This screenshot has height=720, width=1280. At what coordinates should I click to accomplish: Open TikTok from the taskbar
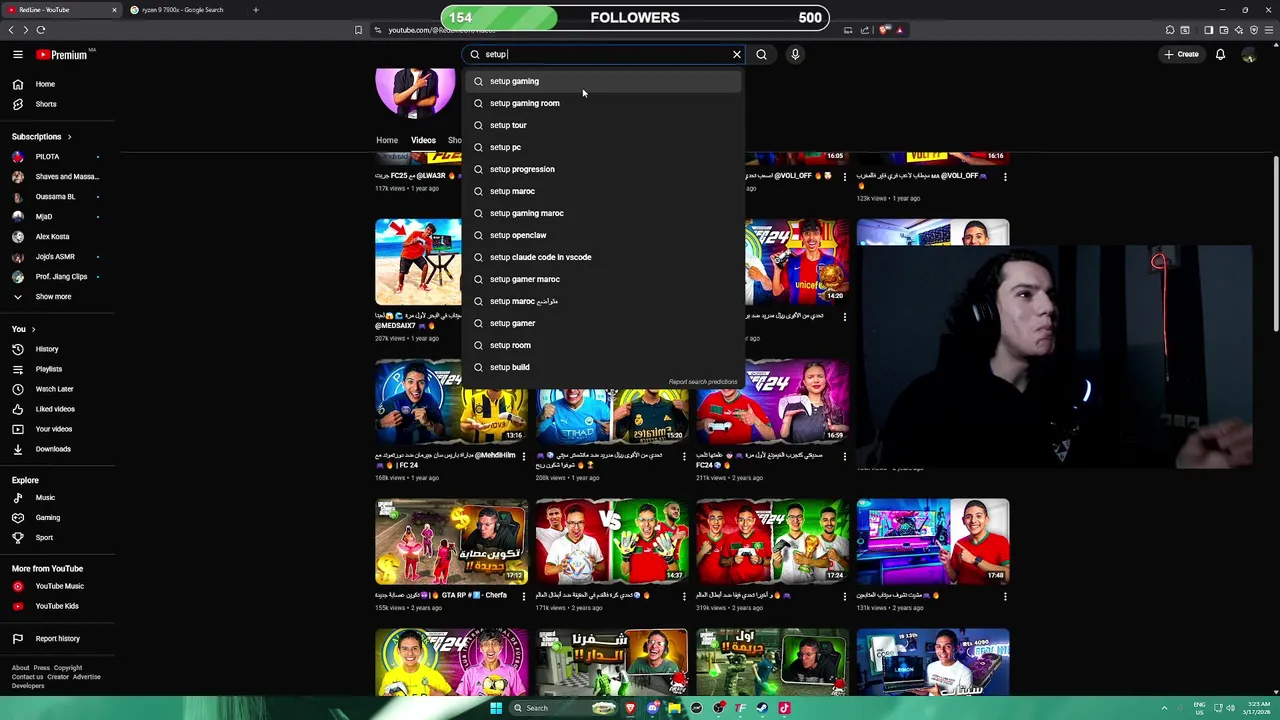[784, 708]
